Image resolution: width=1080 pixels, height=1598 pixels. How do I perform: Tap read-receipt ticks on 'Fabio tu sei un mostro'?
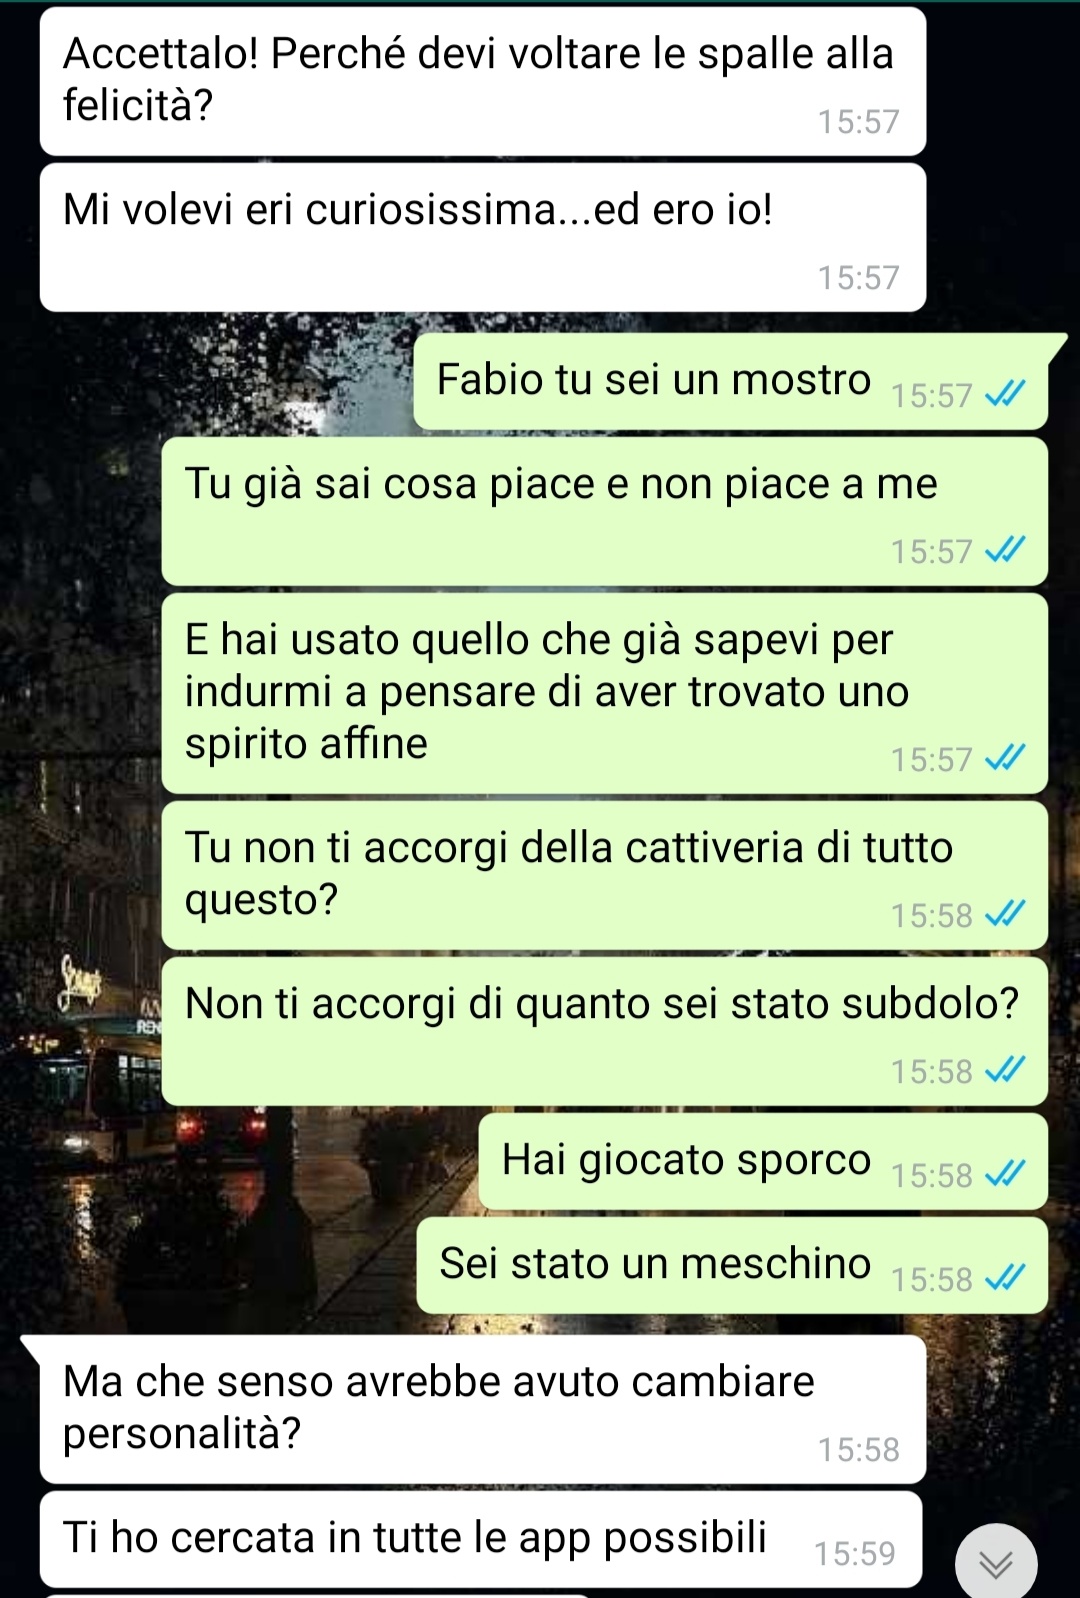1005,395
